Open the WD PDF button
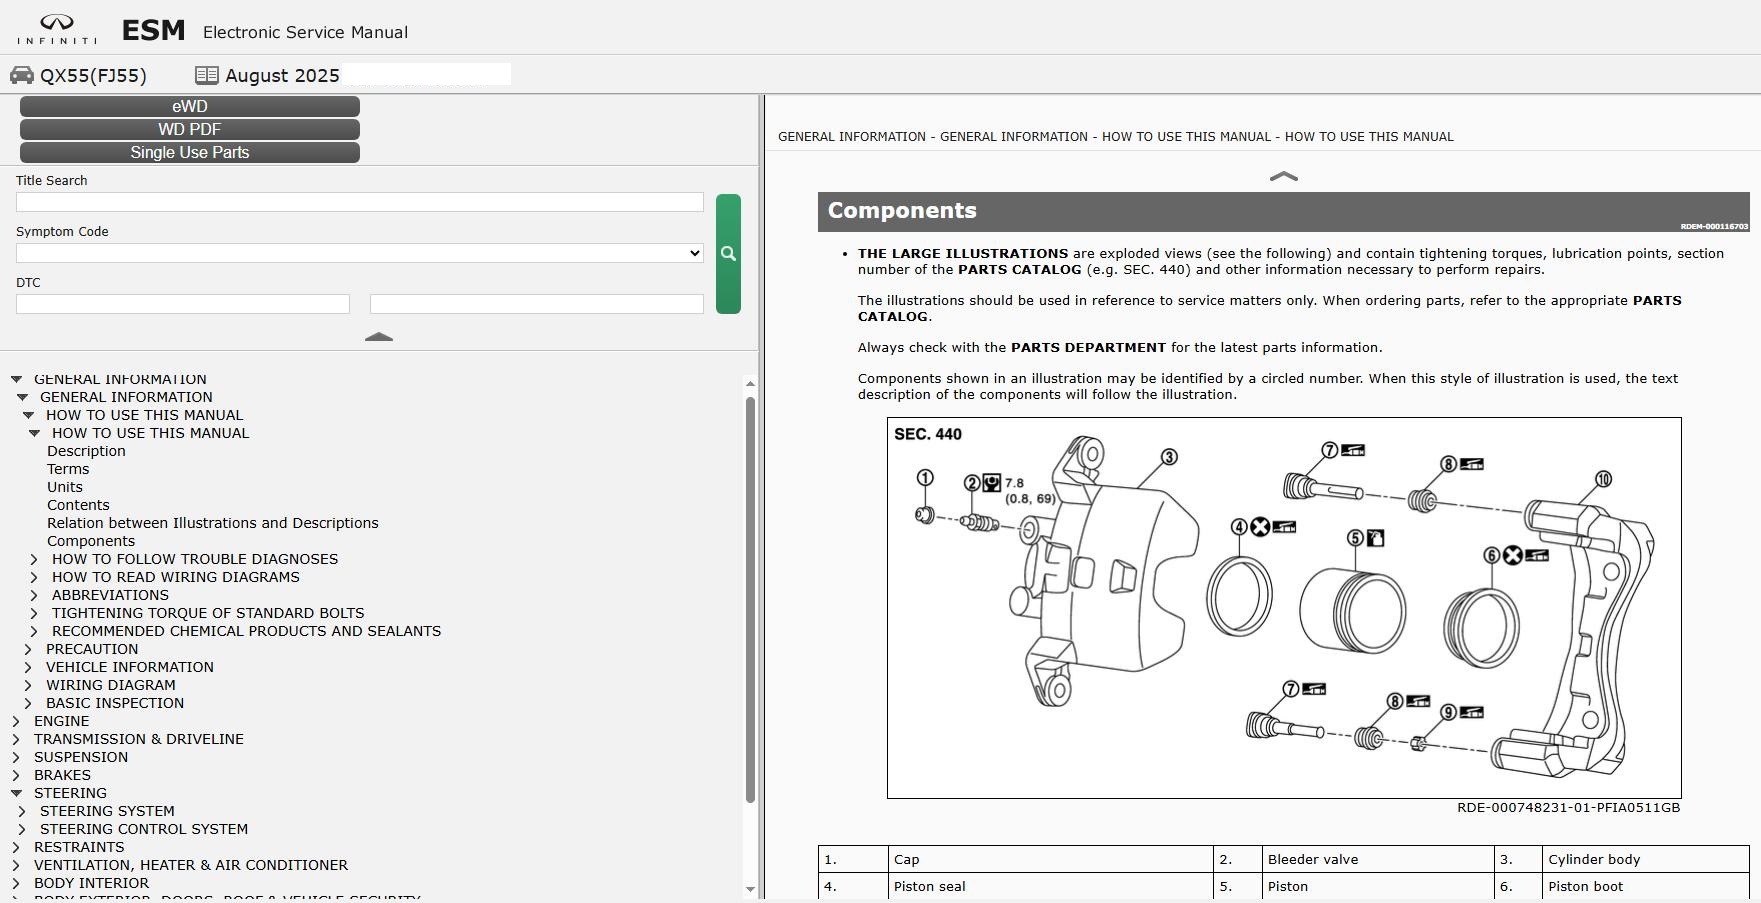This screenshot has width=1761, height=903. click(190, 129)
